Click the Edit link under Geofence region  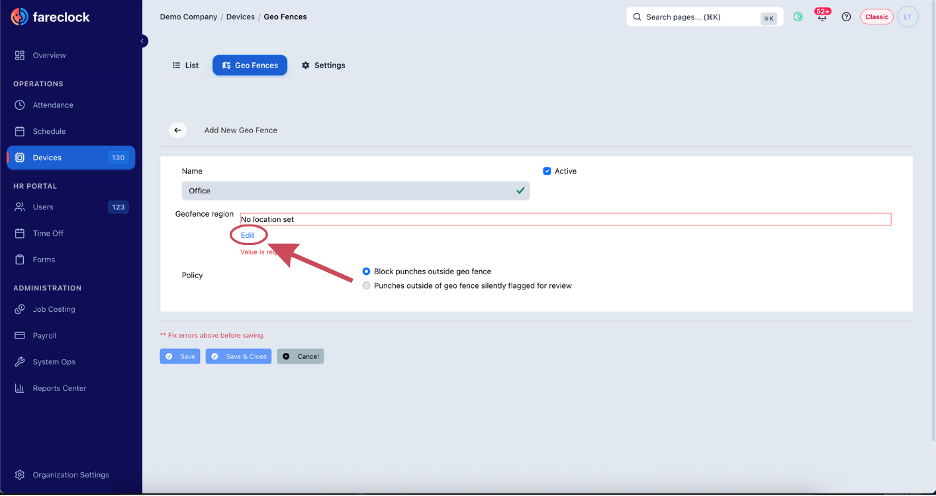tap(247, 235)
